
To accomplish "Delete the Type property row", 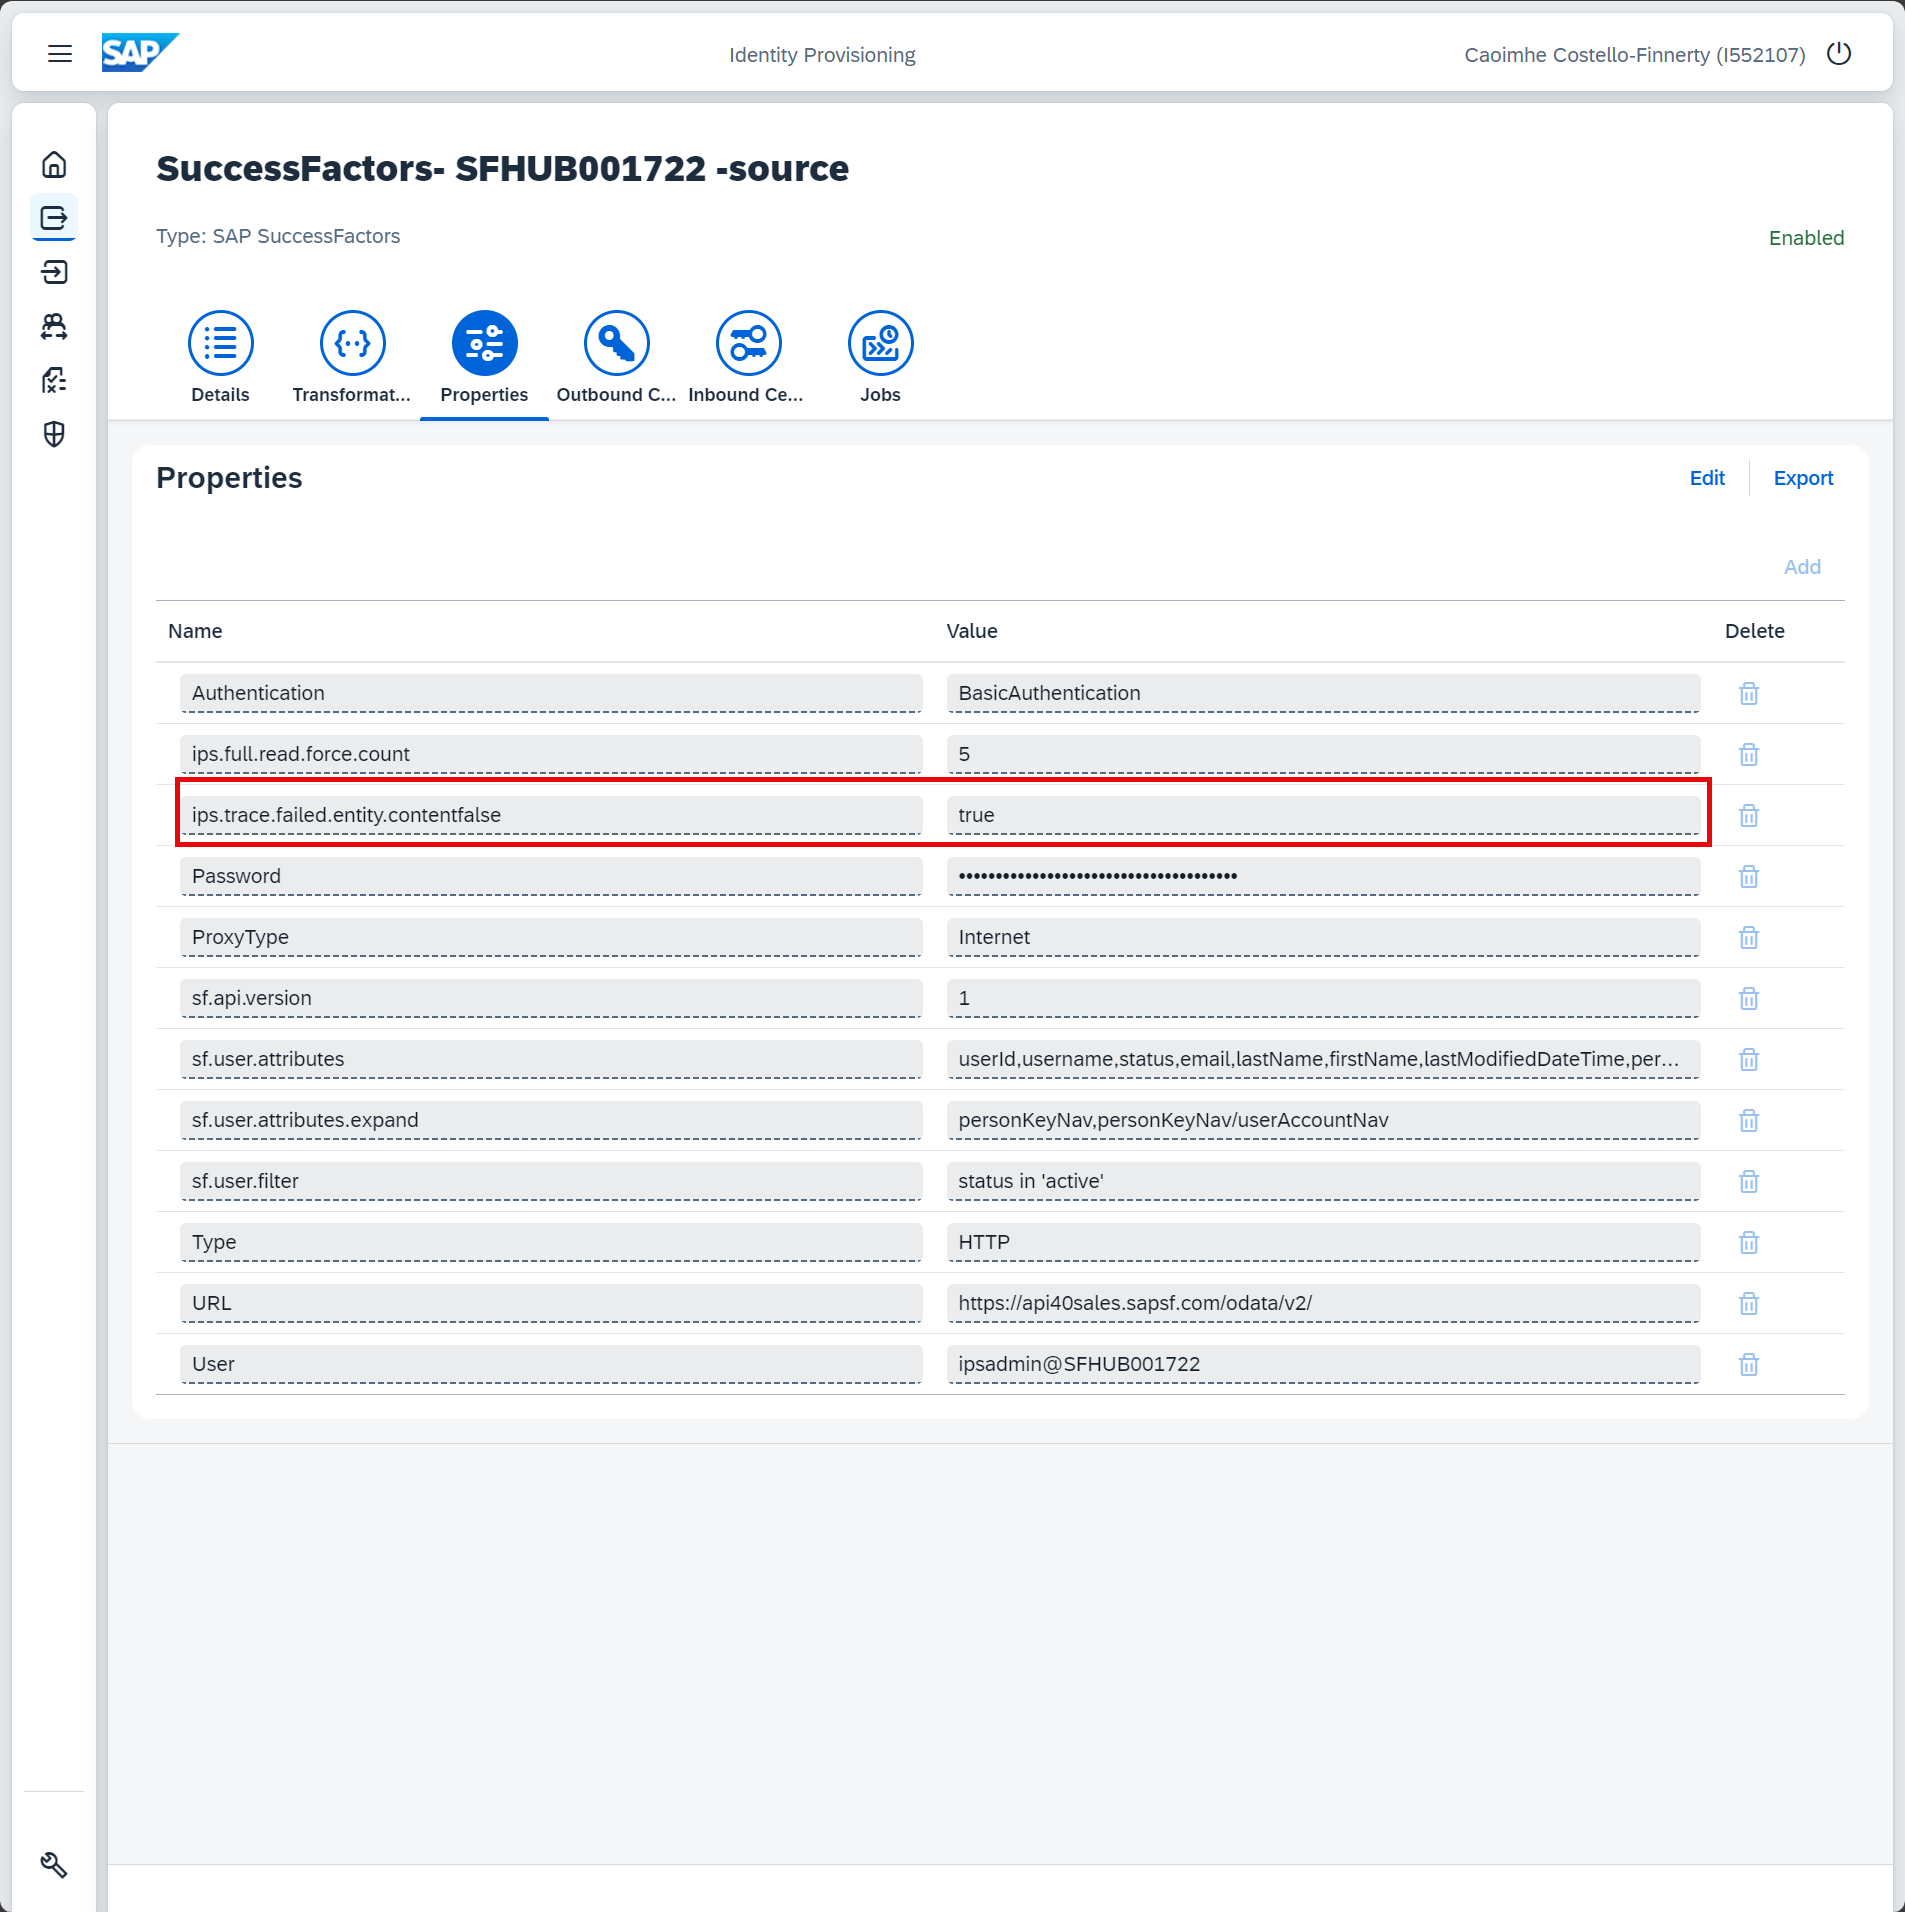I will [x=1748, y=1242].
